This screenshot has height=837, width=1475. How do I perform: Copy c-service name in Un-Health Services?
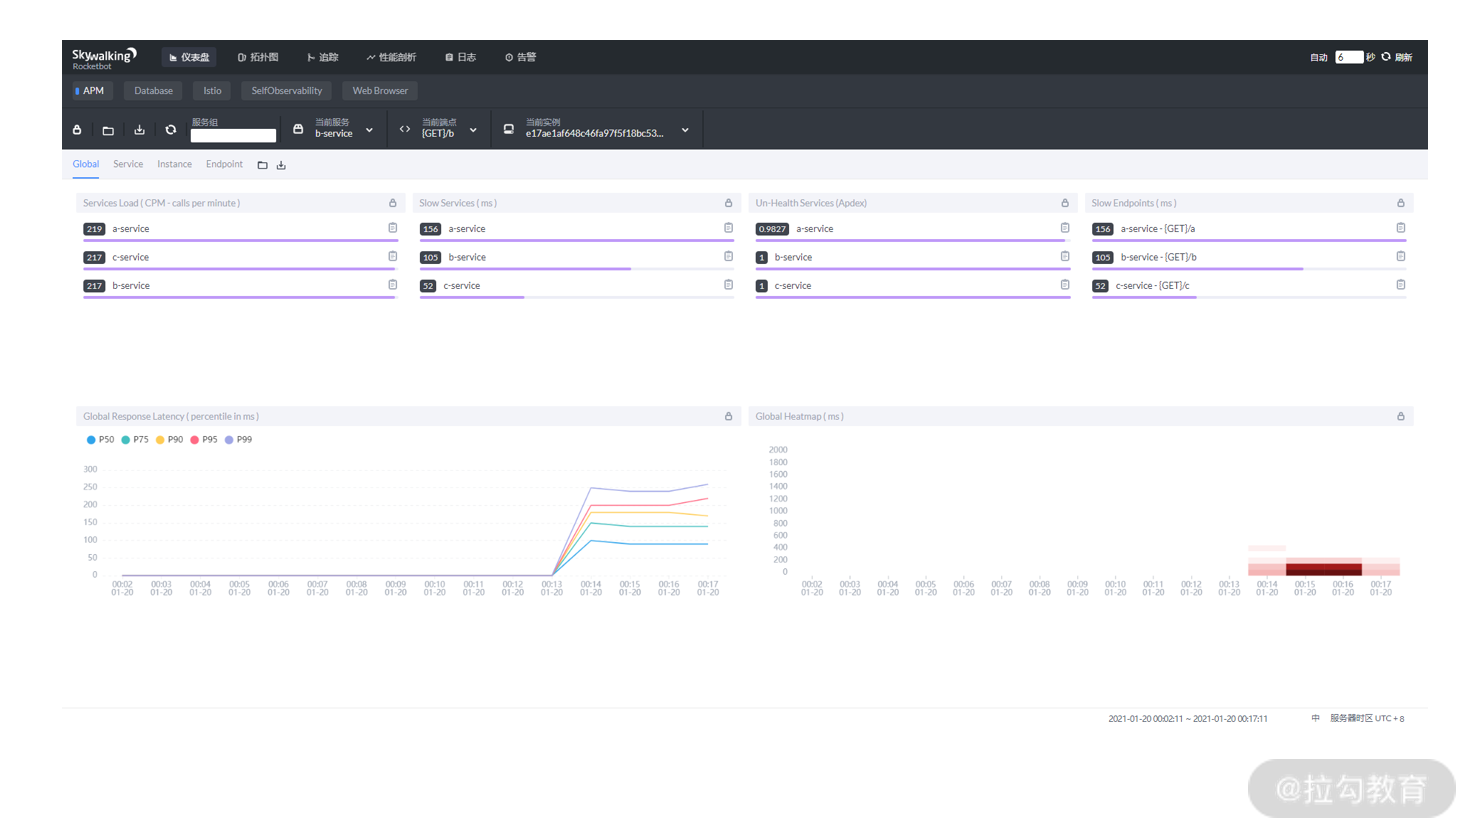coord(1065,285)
